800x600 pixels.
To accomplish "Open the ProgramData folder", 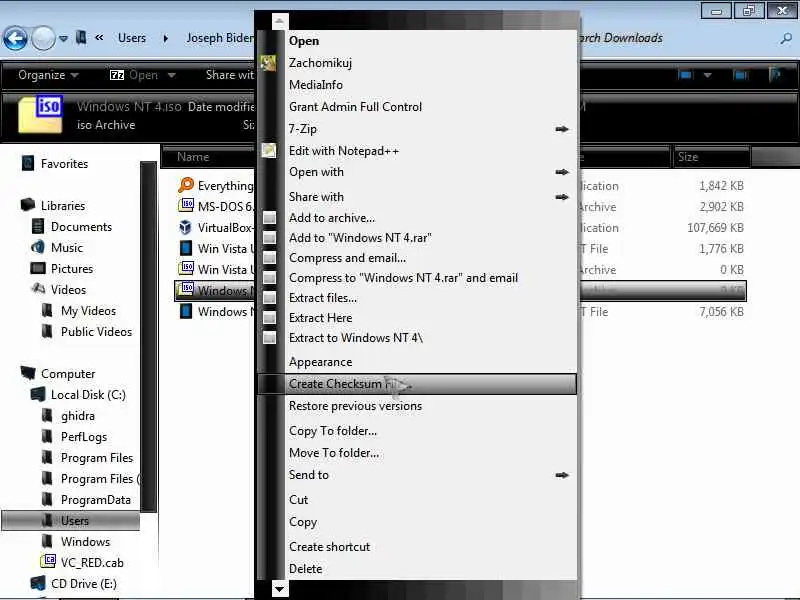I will 95,499.
